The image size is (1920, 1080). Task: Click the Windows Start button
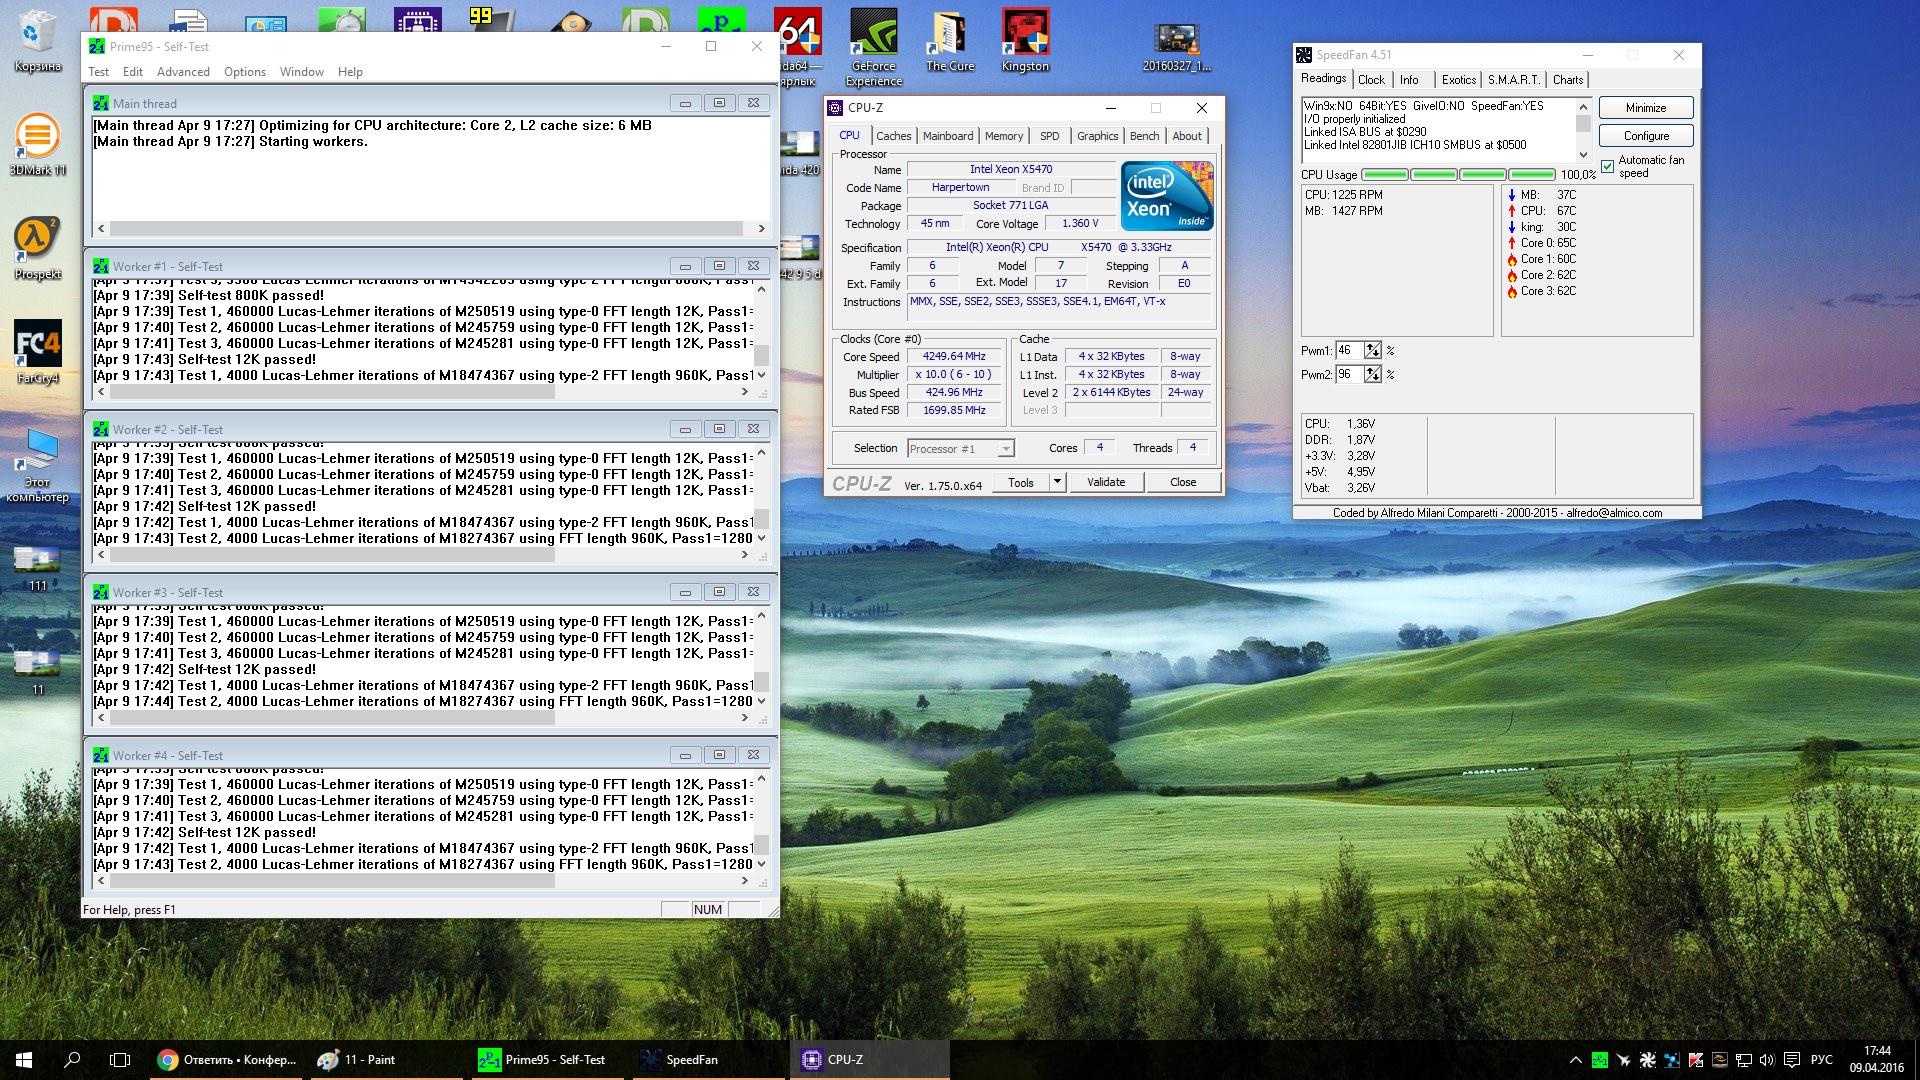point(24,1060)
